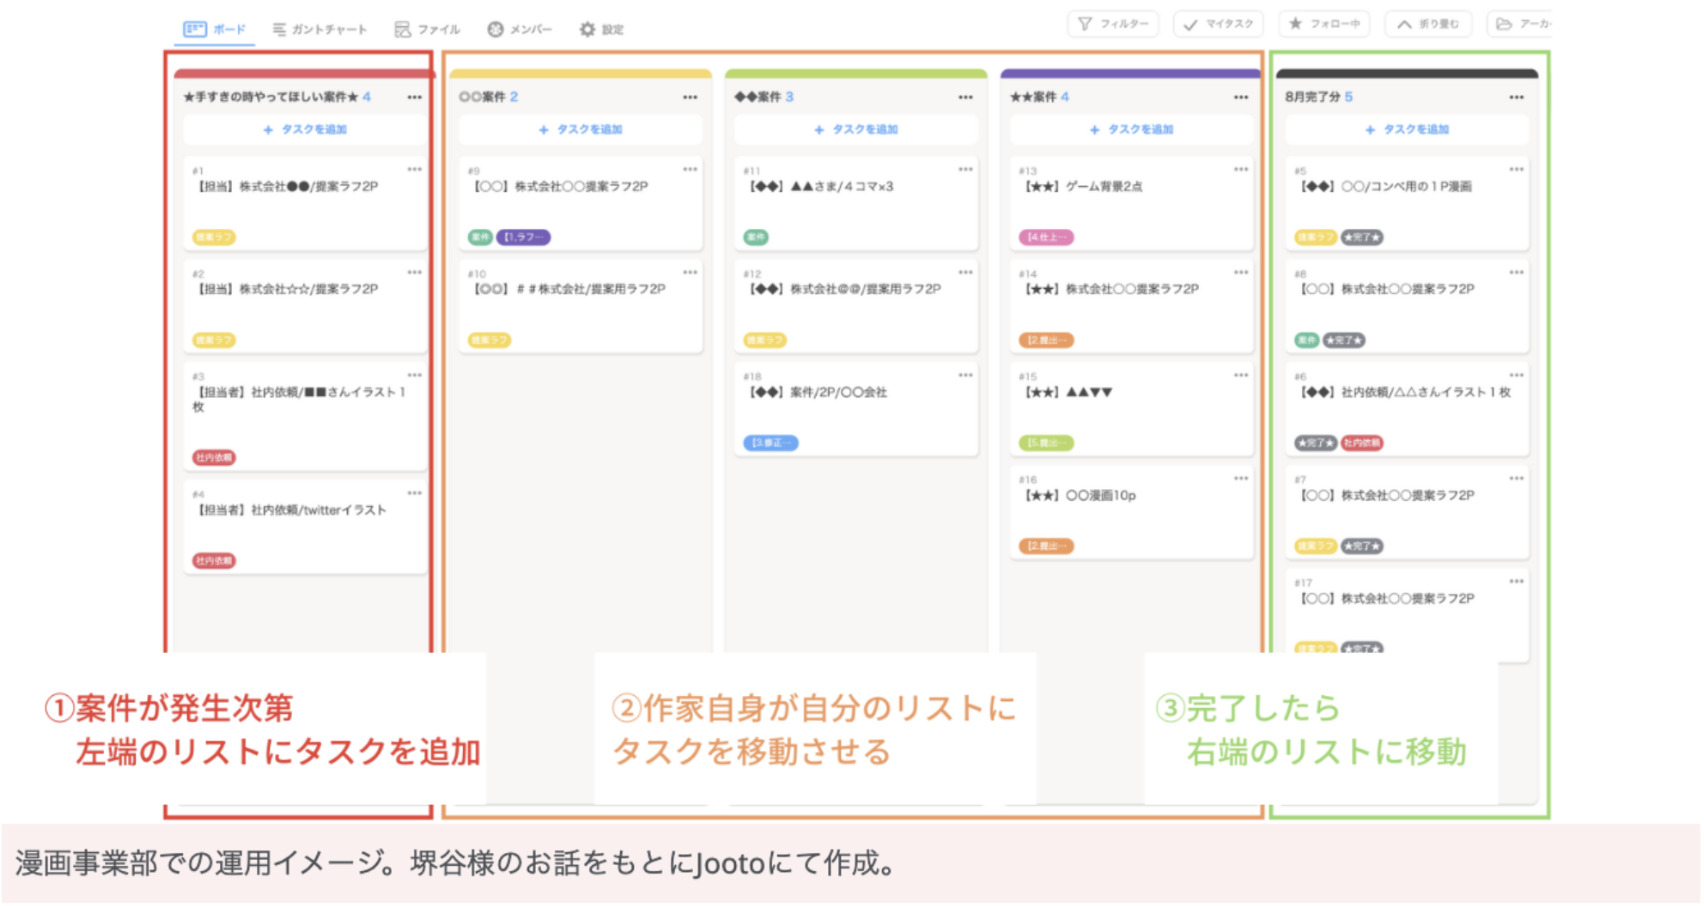The image size is (1704, 906).
Task: Open options of card #11 ▲▲さま/4コマ×3
Action: click(x=965, y=169)
